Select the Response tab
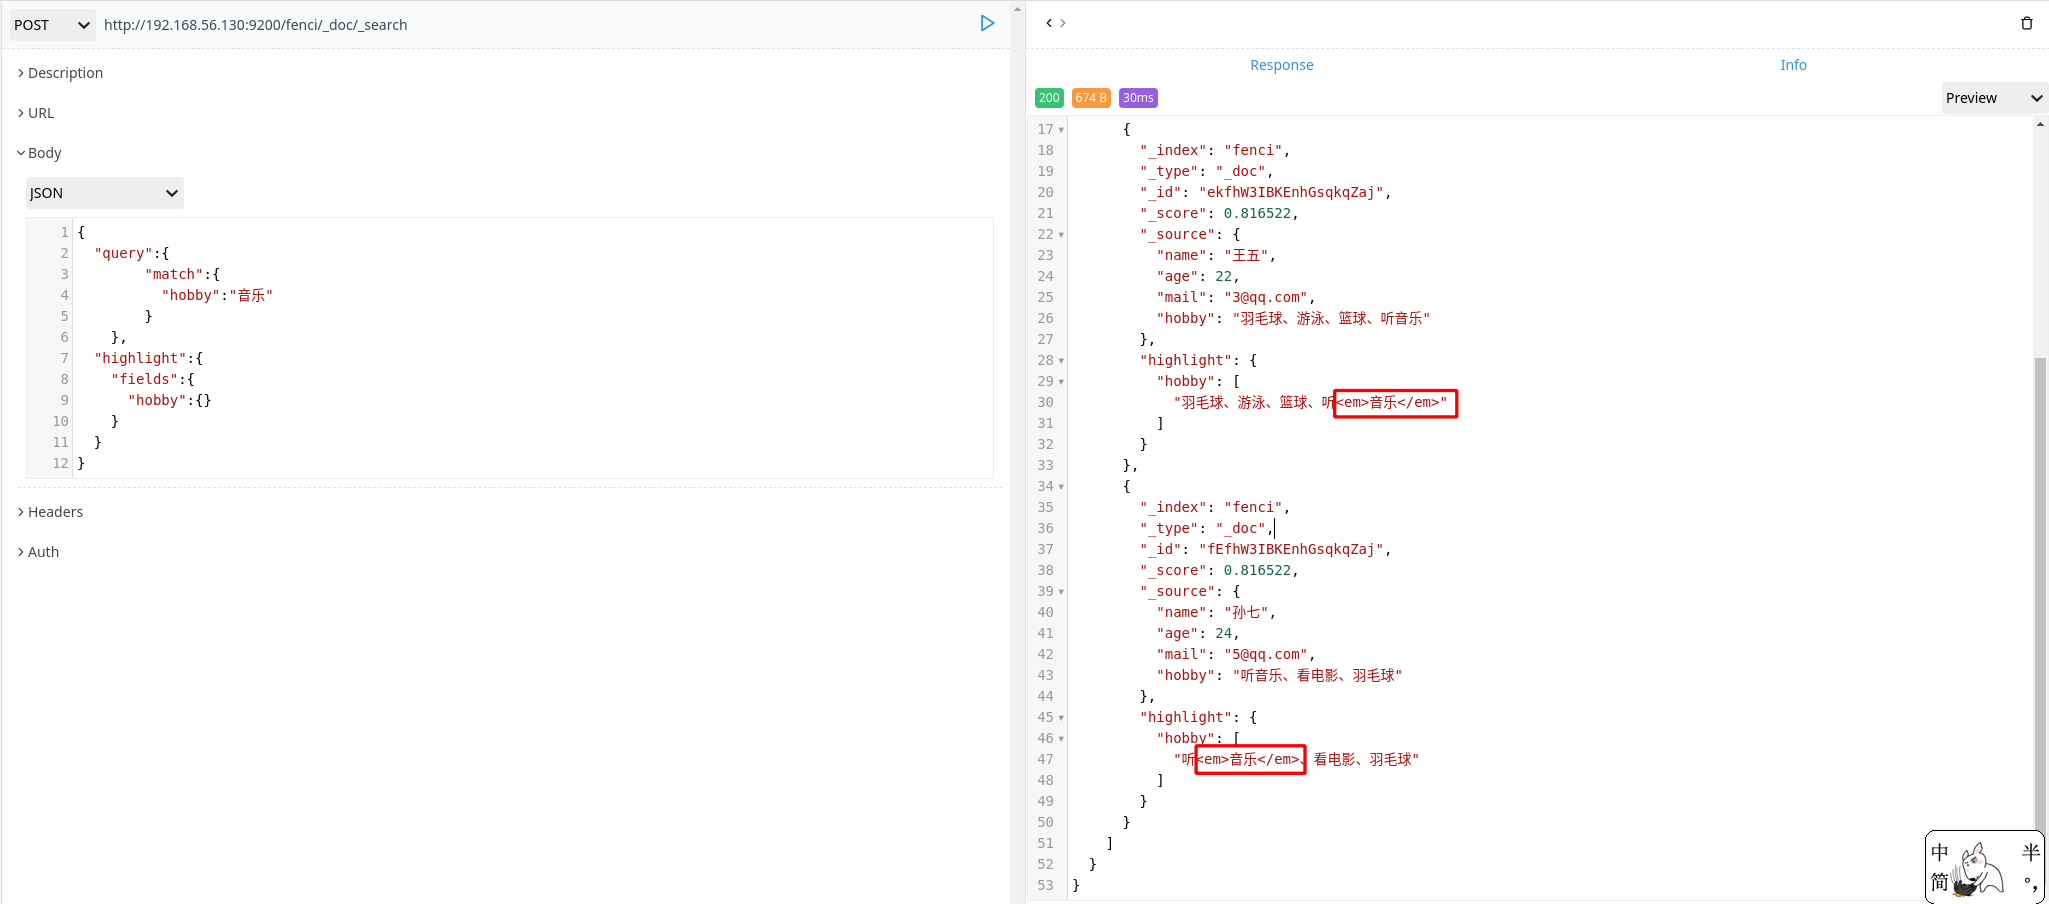Viewport: 2049px width, 904px height. 1281,64
